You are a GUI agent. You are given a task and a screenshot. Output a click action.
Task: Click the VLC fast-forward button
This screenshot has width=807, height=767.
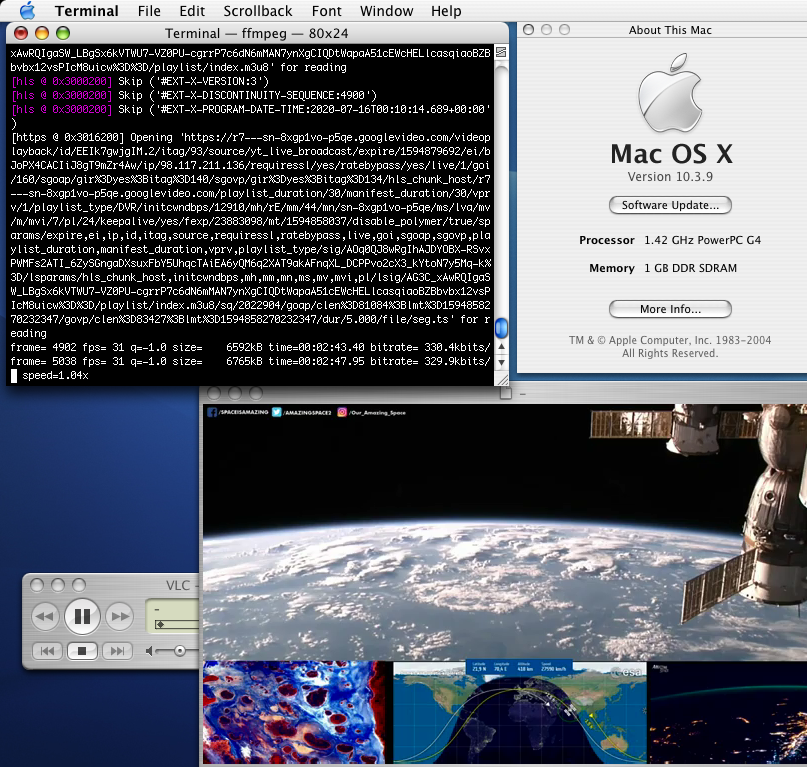pos(119,617)
